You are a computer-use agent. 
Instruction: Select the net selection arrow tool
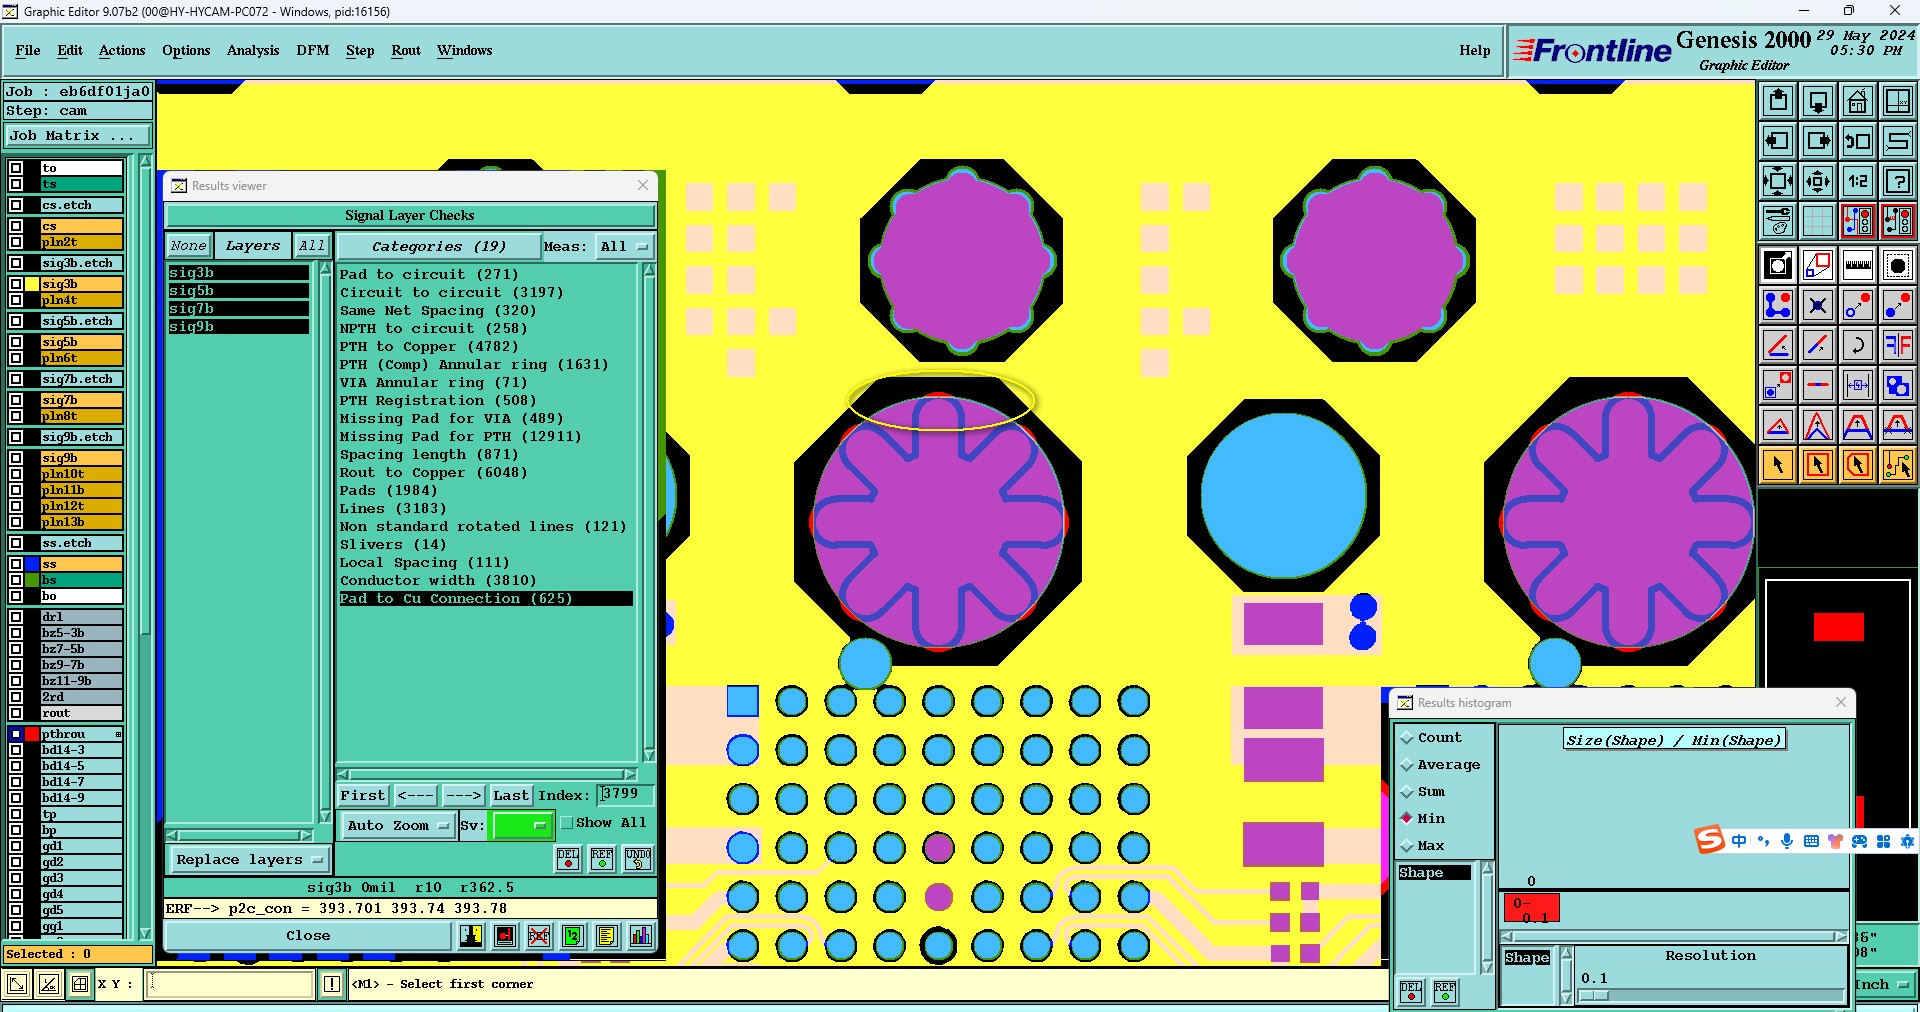(x=1898, y=465)
